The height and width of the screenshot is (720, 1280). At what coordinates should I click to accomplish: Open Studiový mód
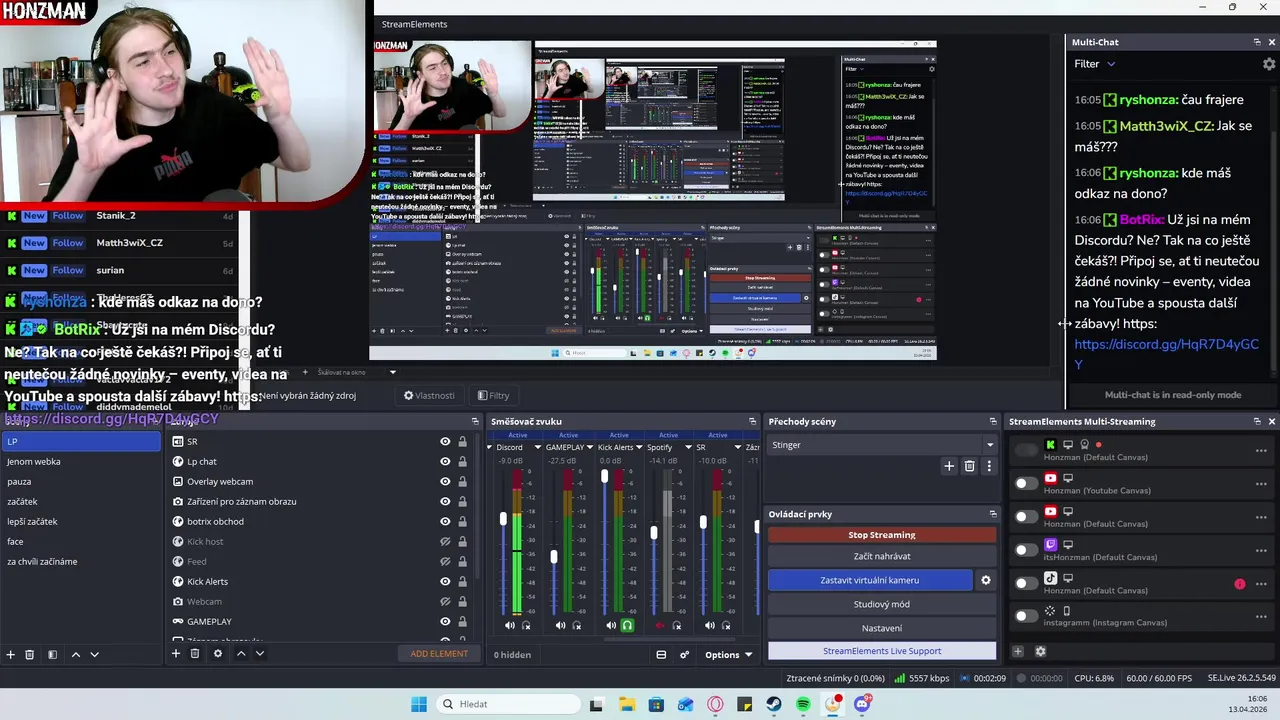tap(882, 604)
